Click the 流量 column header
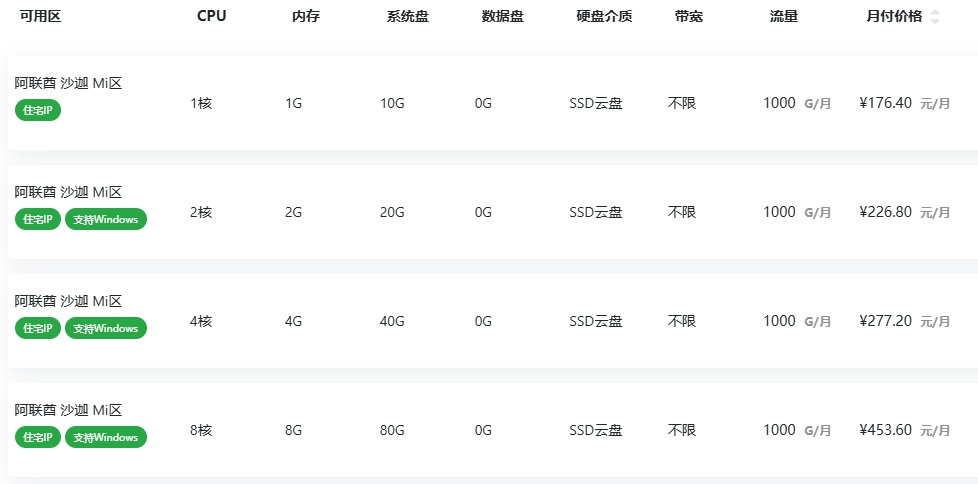The width and height of the screenshot is (978, 484). [x=784, y=17]
